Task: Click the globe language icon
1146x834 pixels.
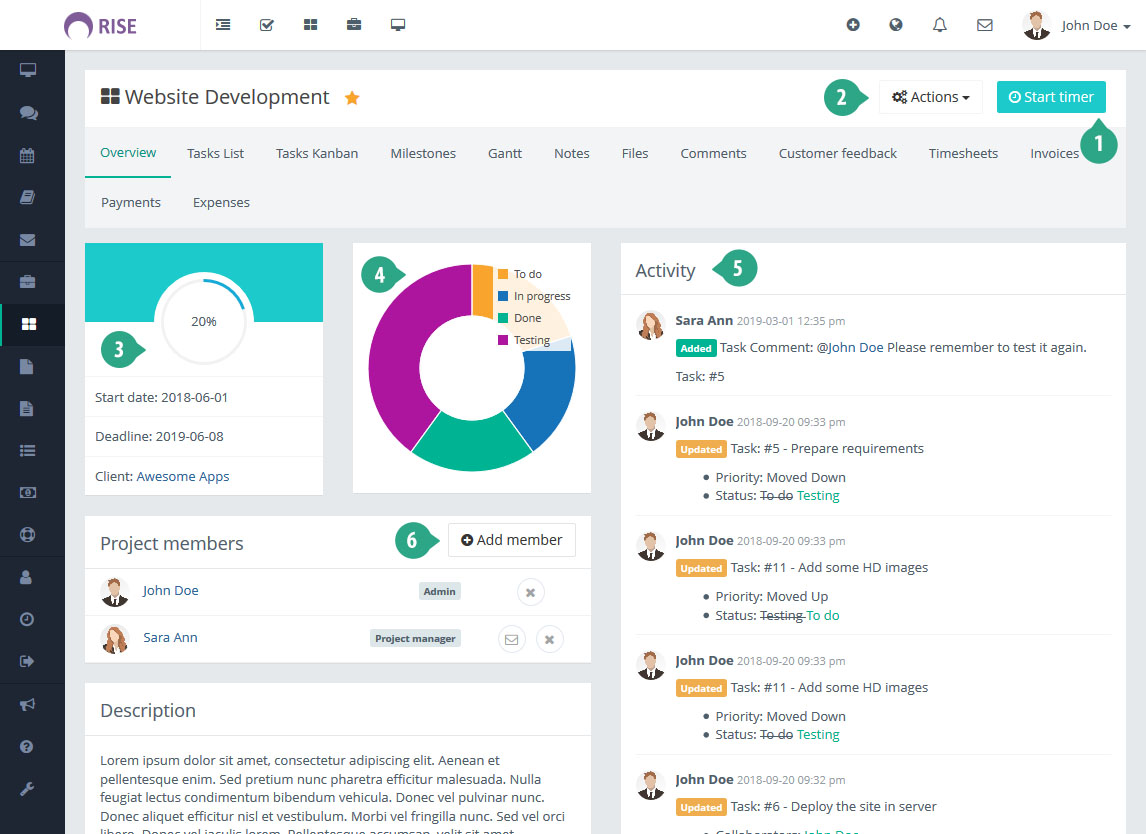Action: (x=896, y=25)
